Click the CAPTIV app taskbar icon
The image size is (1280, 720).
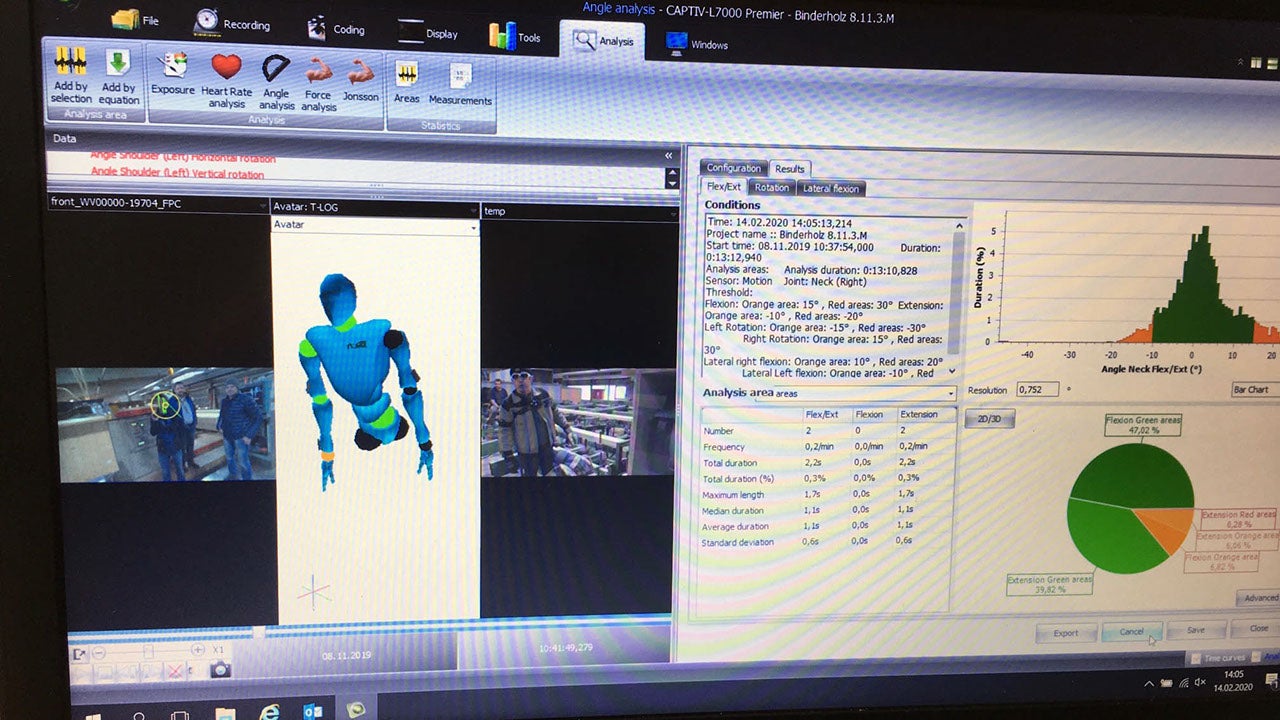tap(356, 711)
